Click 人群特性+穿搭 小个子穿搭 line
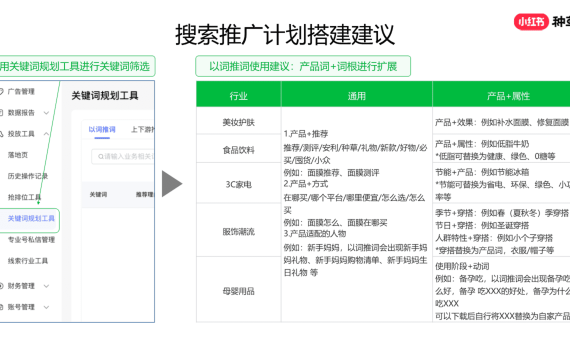This screenshot has width=570, height=360. coord(494,238)
